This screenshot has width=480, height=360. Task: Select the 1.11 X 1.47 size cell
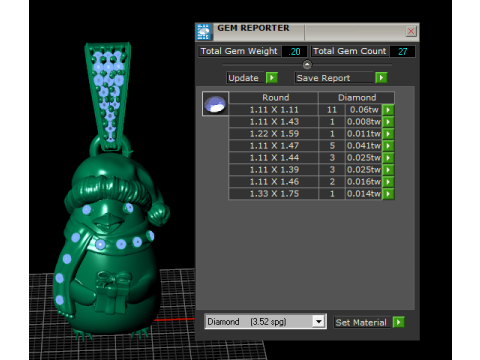[273, 146]
